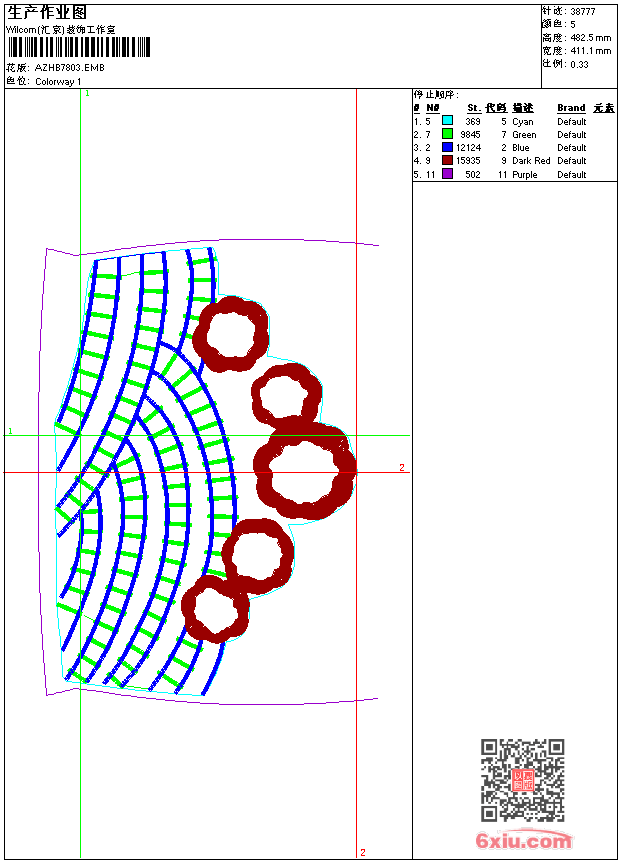Click the 停止顺序 stop sequence heading
Screen dimensions: 620x860
tap(436, 94)
